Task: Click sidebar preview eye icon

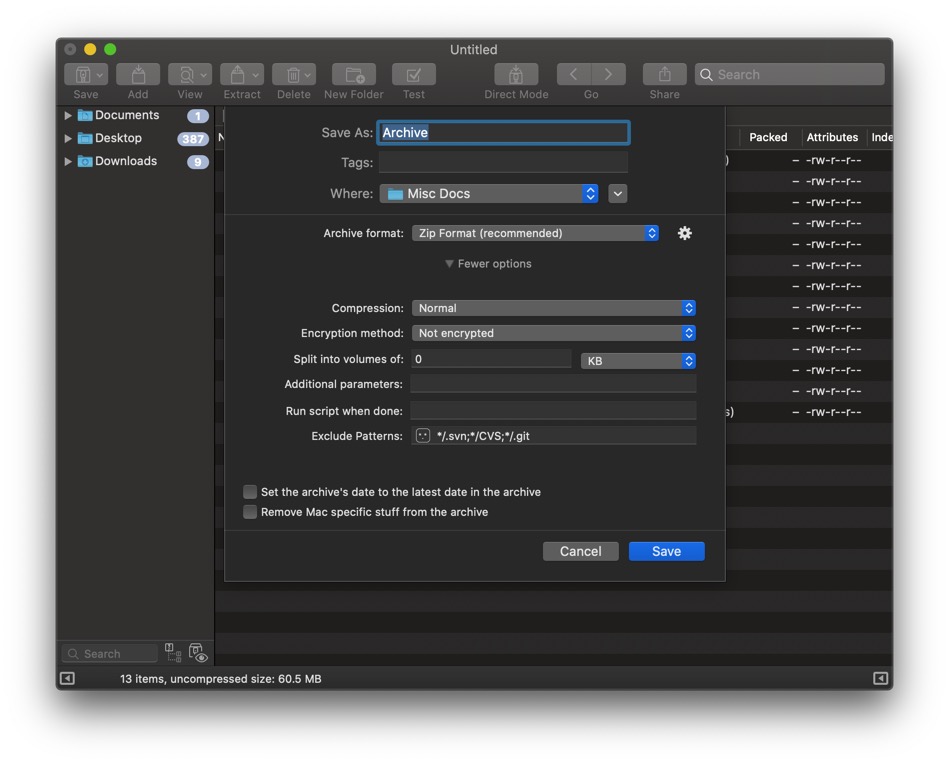Action: [x=198, y=653]
